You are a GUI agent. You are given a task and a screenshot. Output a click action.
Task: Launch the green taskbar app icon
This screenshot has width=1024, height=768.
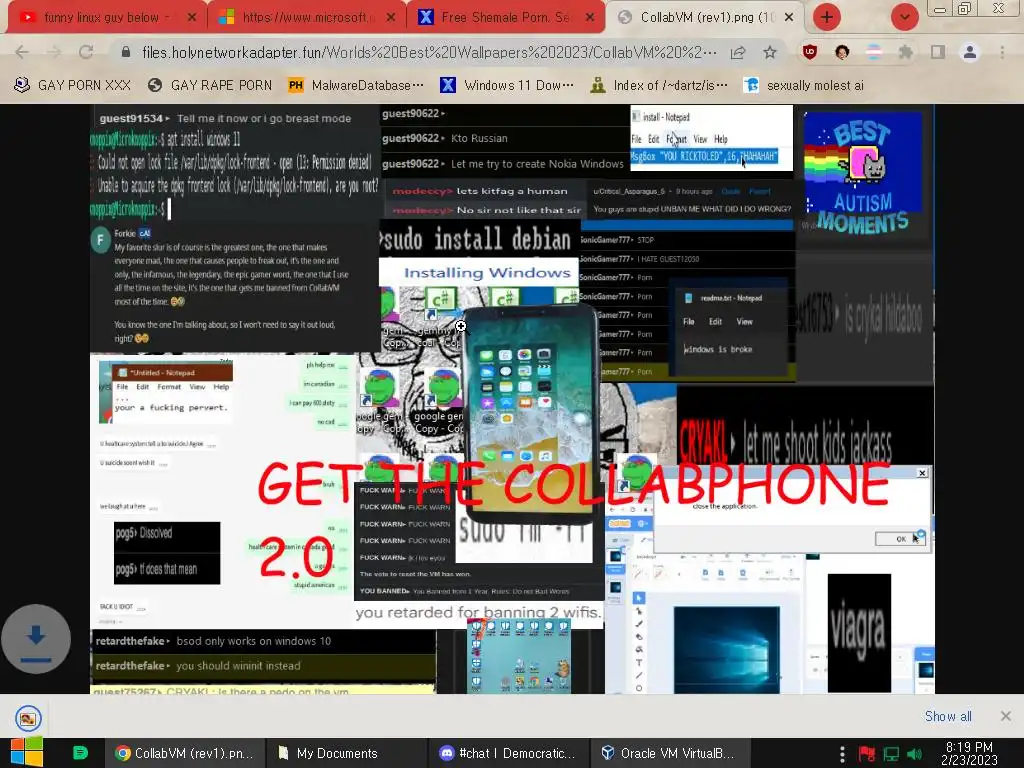click(x=80, y=753)
